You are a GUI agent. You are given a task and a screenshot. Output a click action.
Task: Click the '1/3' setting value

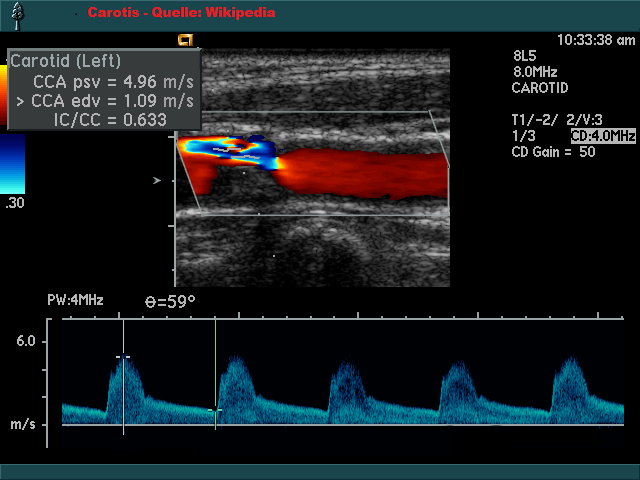(524, 136)
